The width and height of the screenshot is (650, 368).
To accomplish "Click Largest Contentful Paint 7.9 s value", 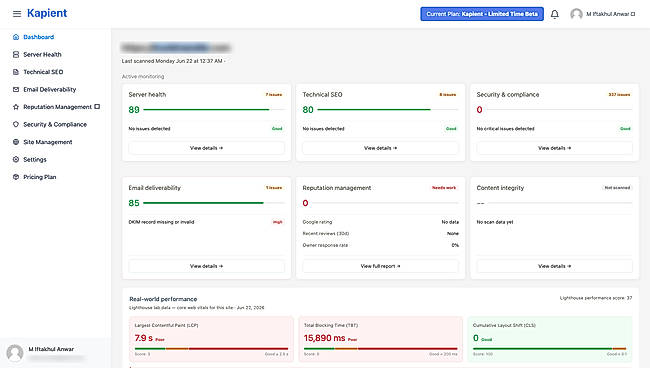I will tap(143, 338).
